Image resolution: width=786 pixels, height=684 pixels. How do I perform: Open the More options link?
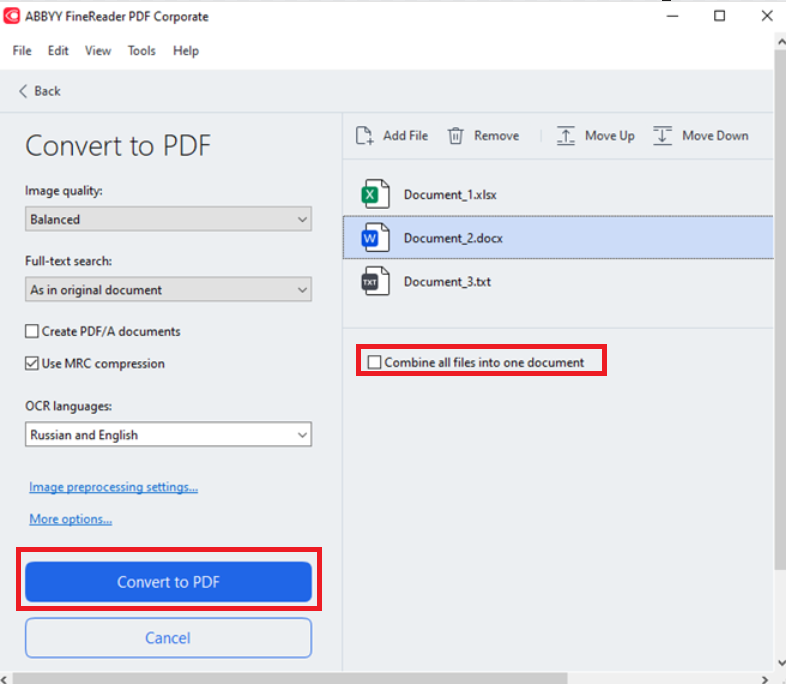coord(71,519)
